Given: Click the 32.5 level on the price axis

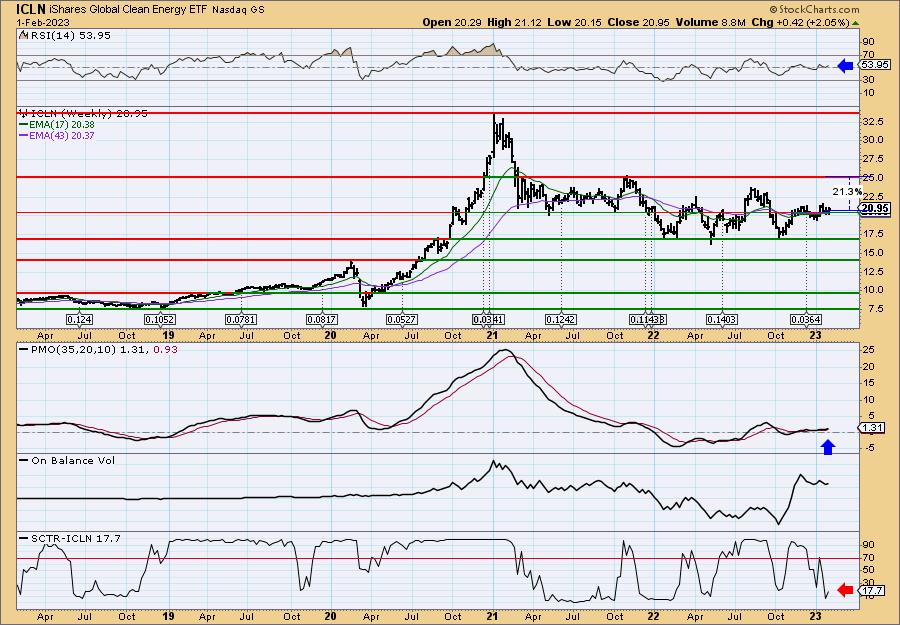Looking at the screenshot, I should coord(872,122).
